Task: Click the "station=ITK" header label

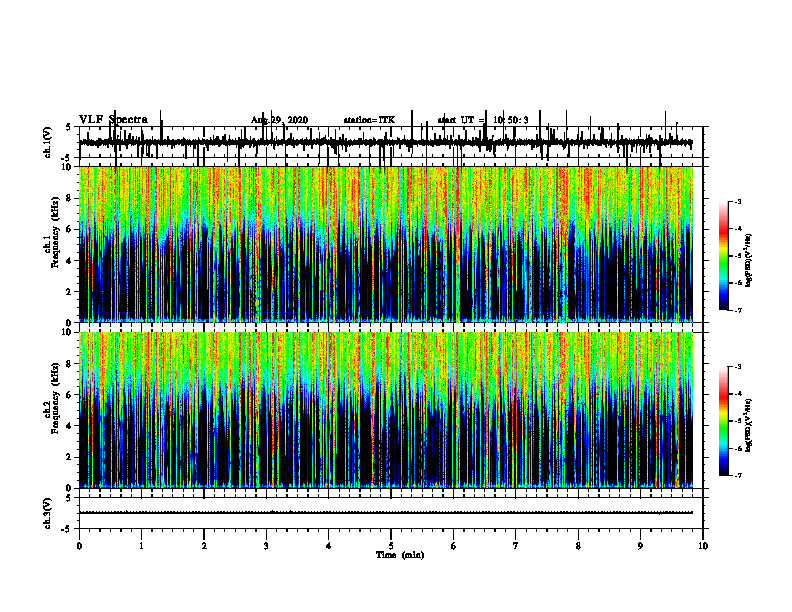Action: click(x=369, y=120)
